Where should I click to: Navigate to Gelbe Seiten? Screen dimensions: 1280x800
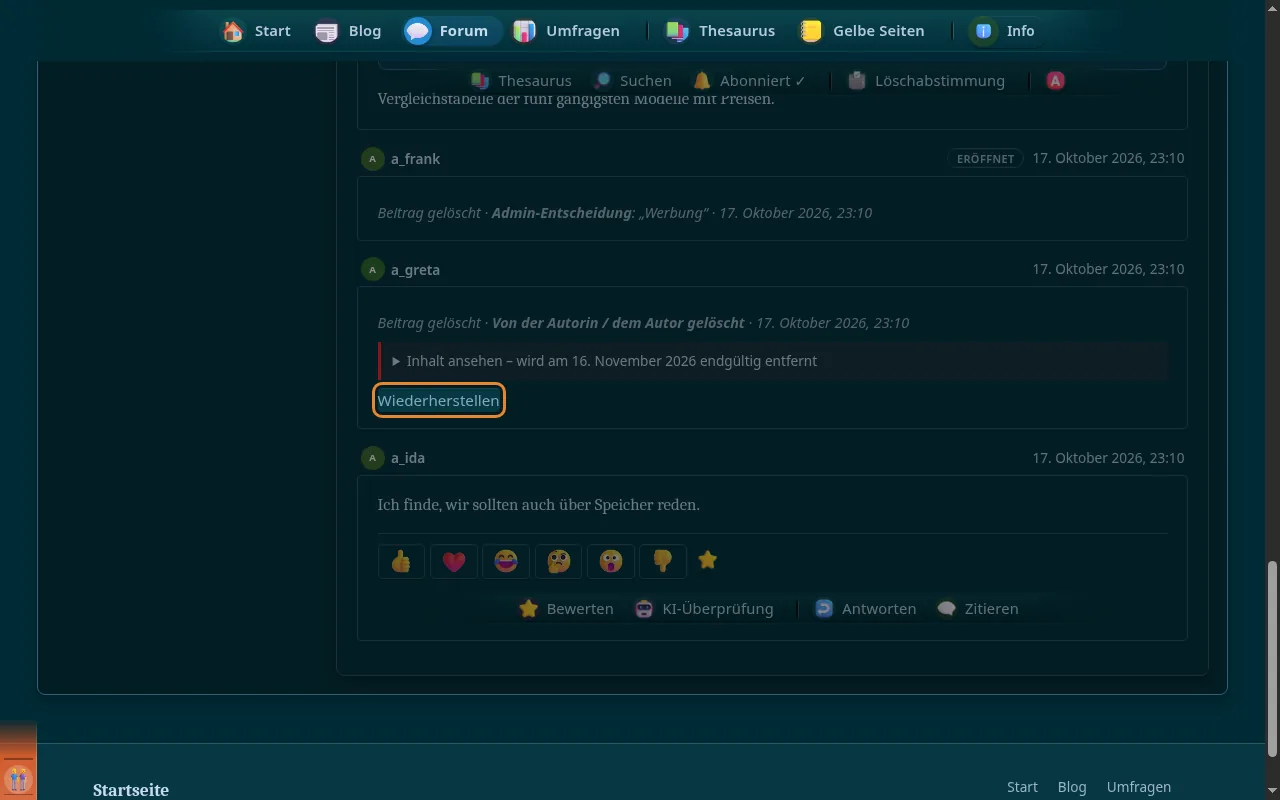click(x=861, y=31)
